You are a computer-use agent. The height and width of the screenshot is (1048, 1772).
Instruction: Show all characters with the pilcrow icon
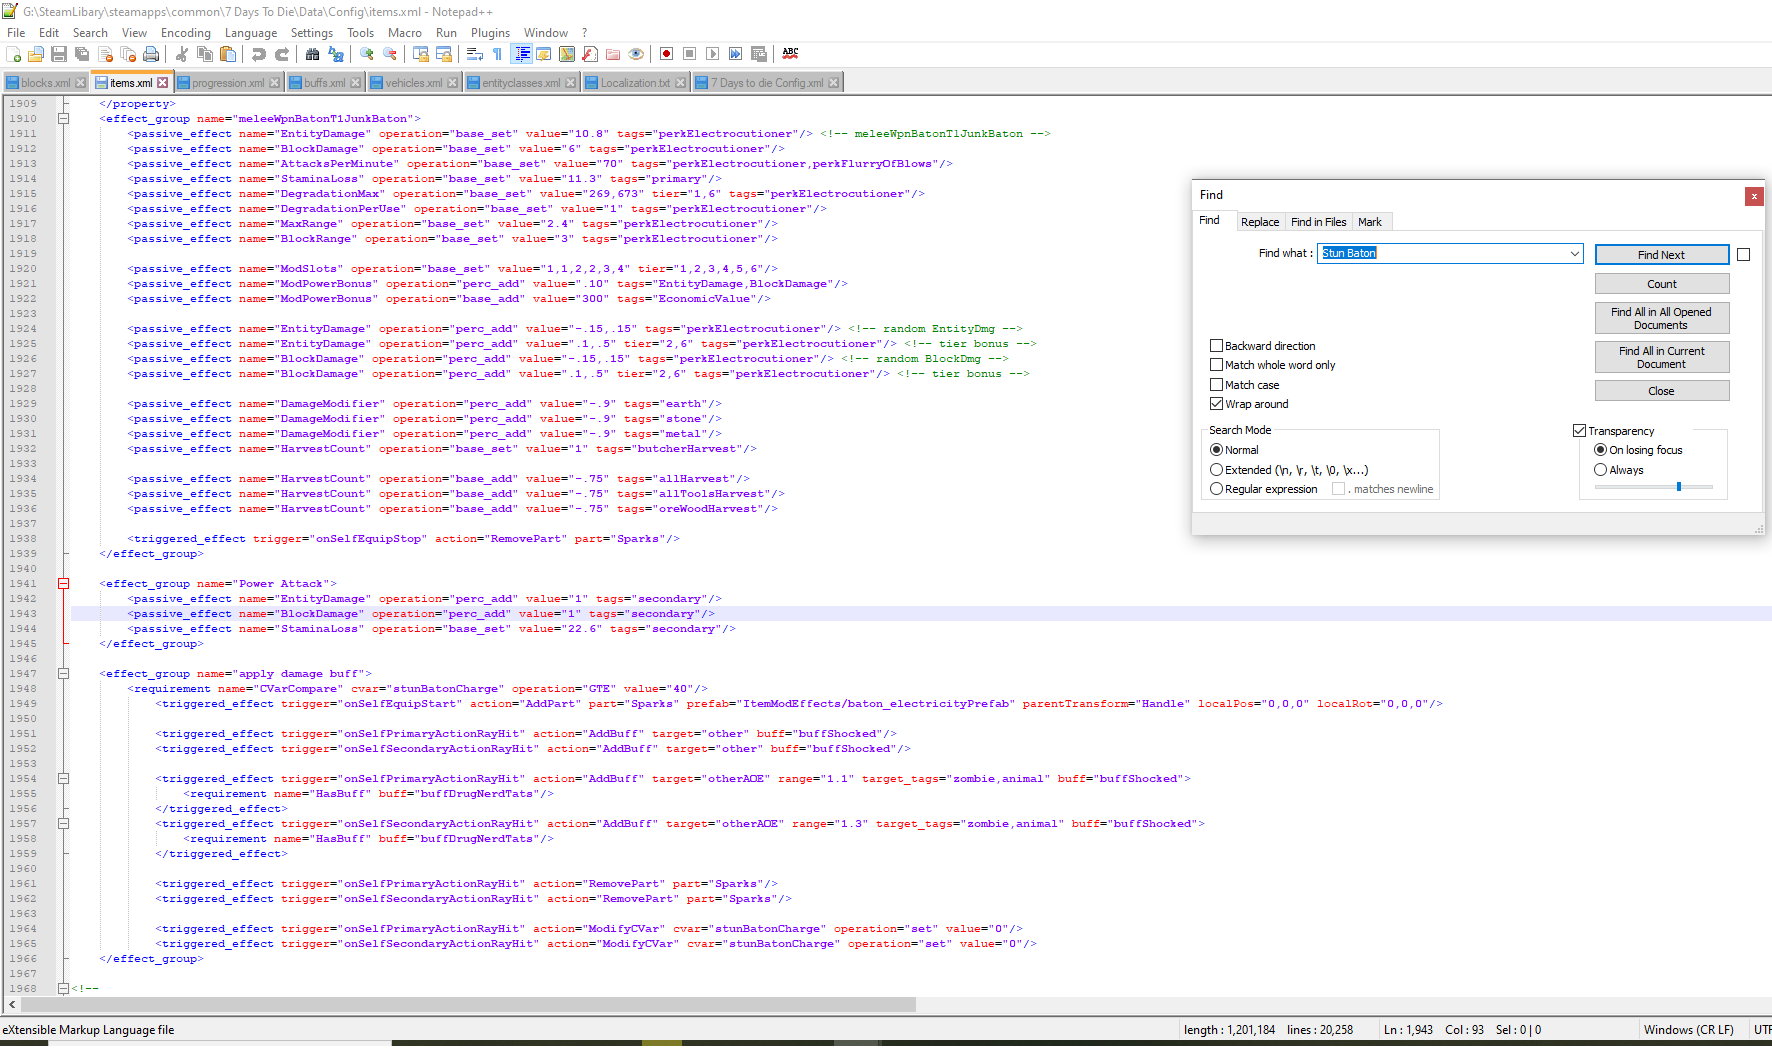point(498,54)
